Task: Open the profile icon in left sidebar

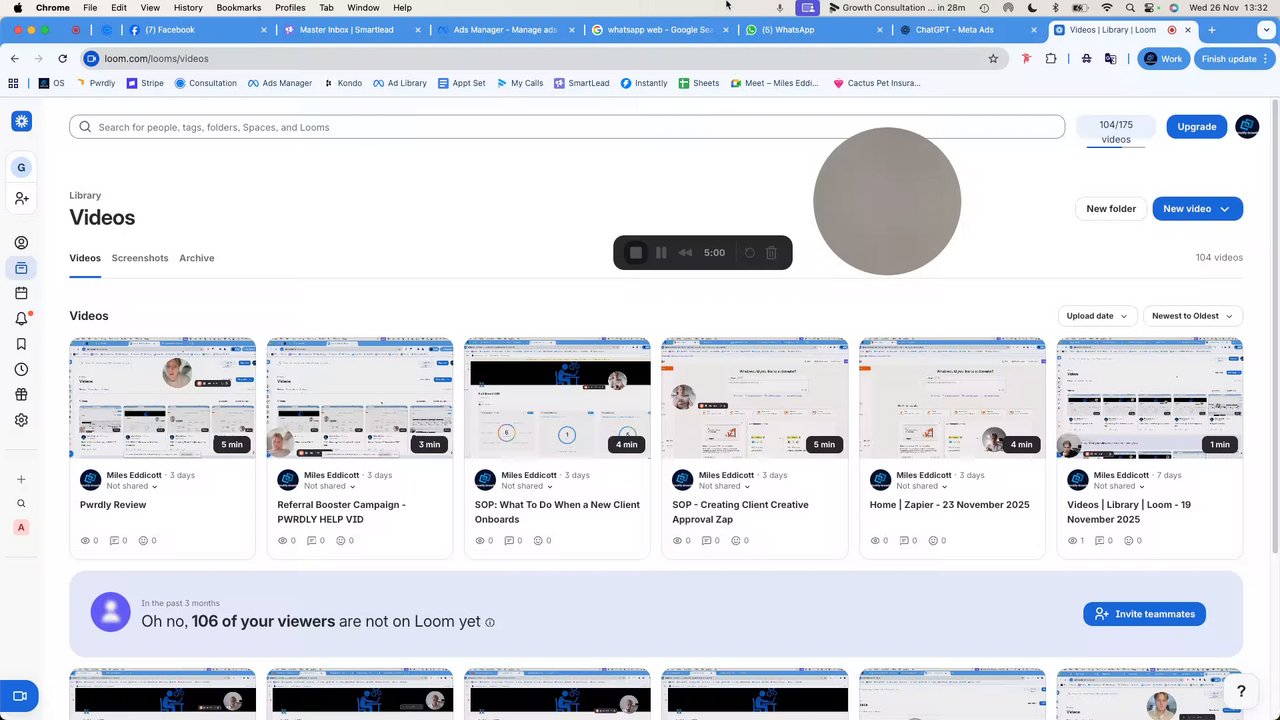Action: pyautogui.click(x=21, y=243)
